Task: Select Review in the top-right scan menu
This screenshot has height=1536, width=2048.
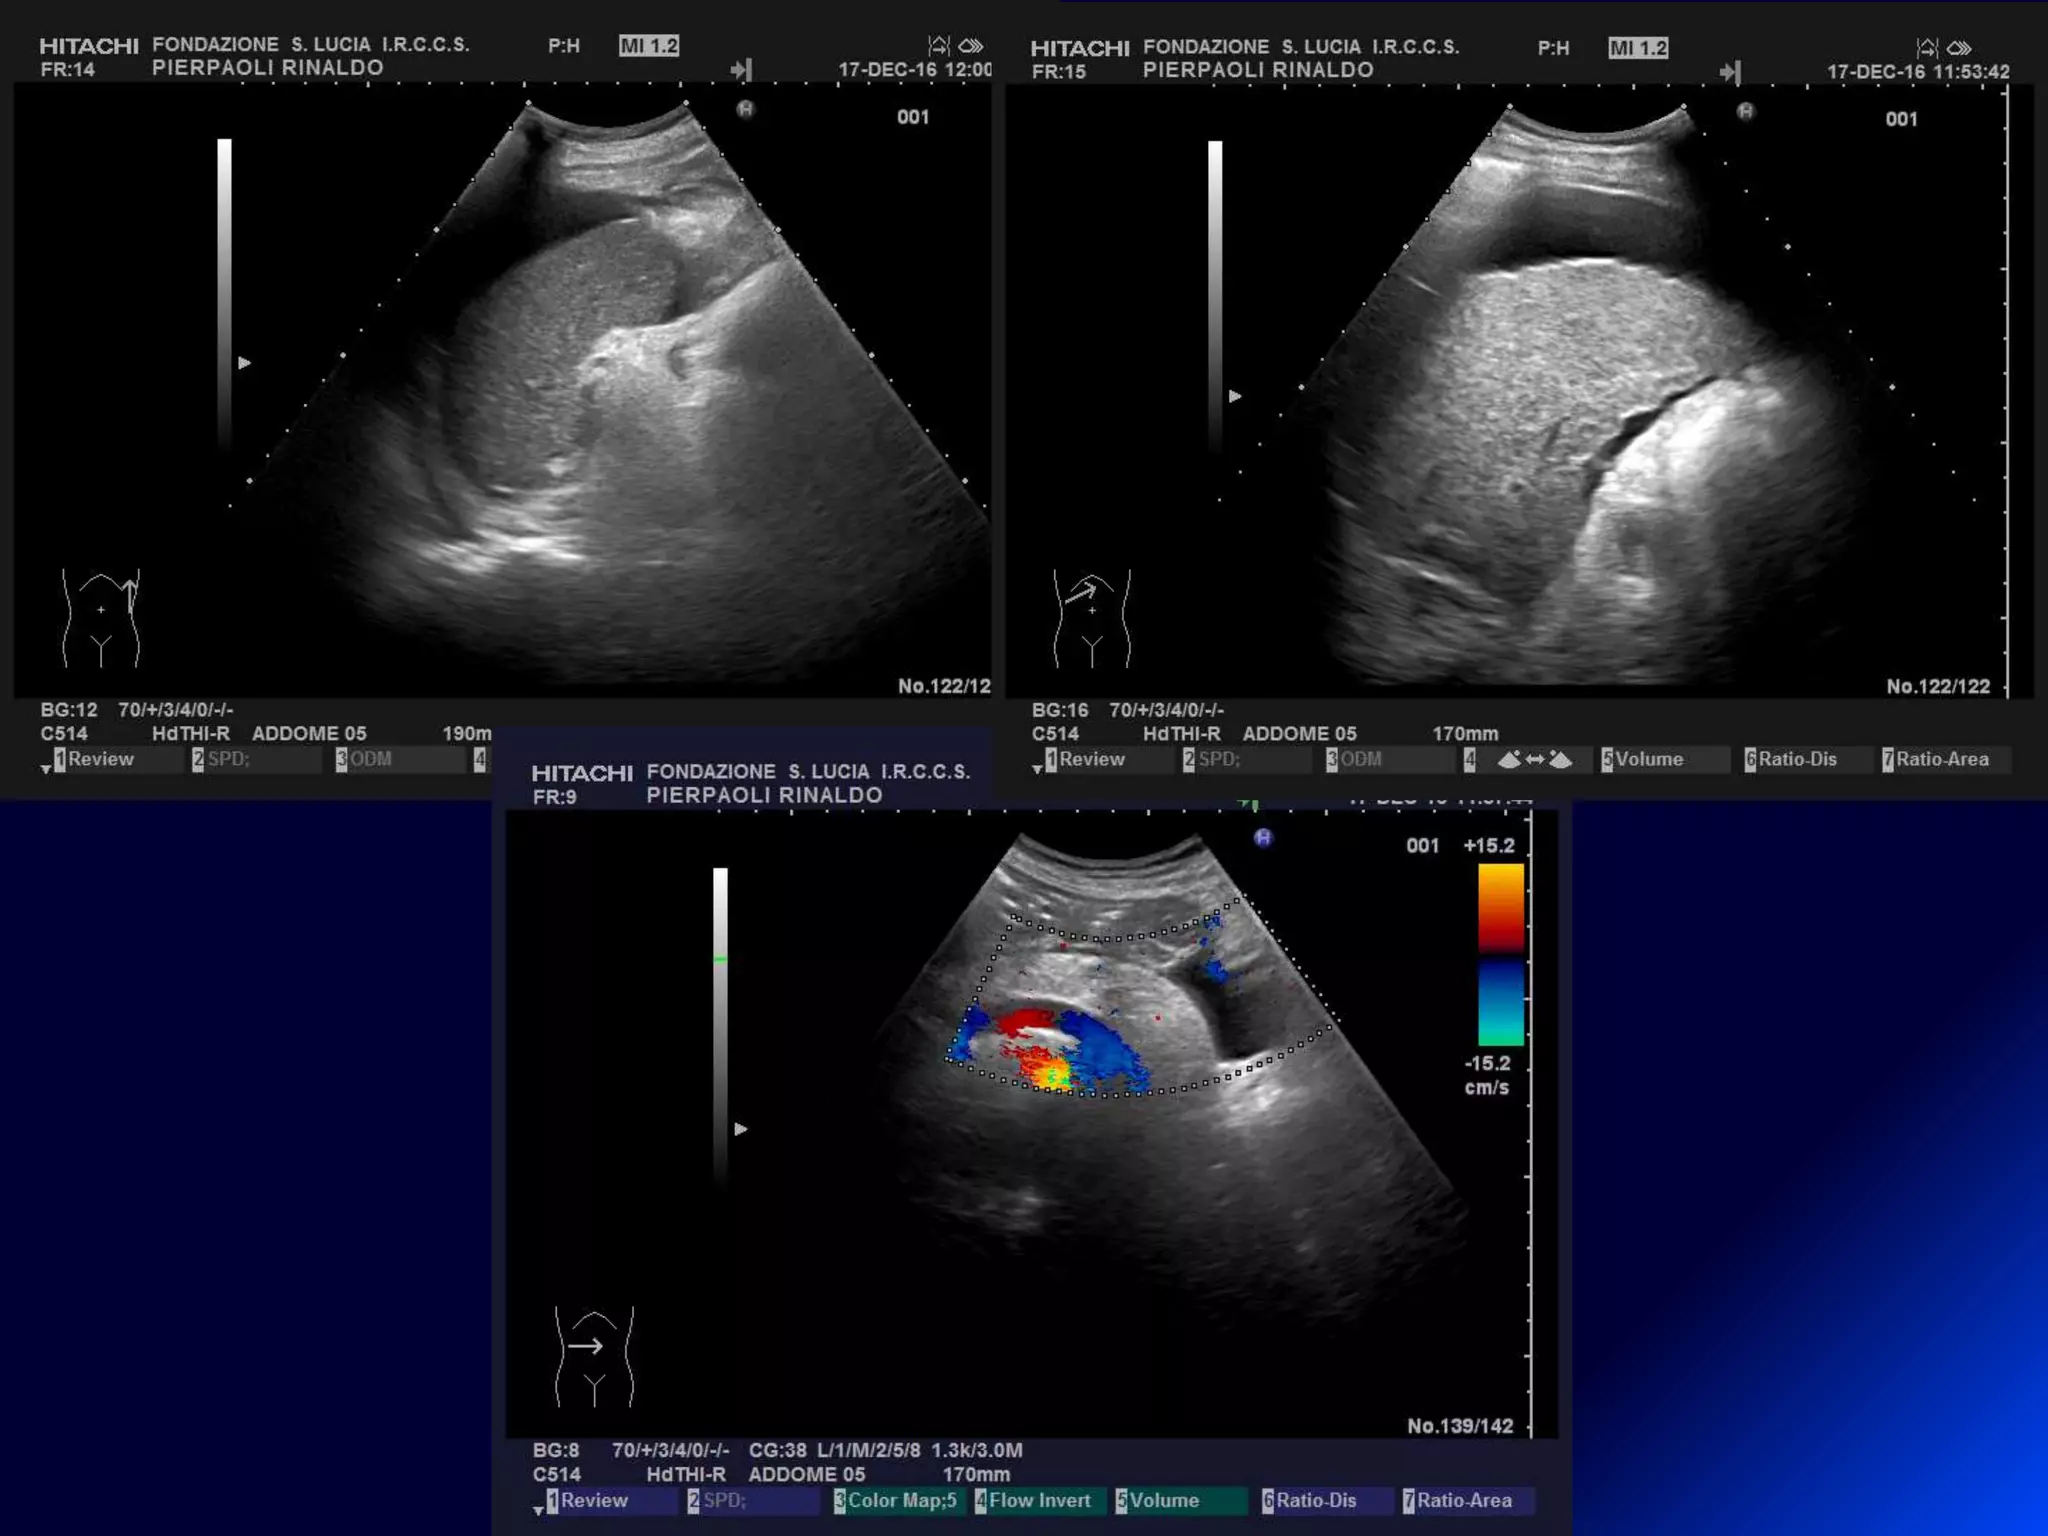Action: [1091, 760]
